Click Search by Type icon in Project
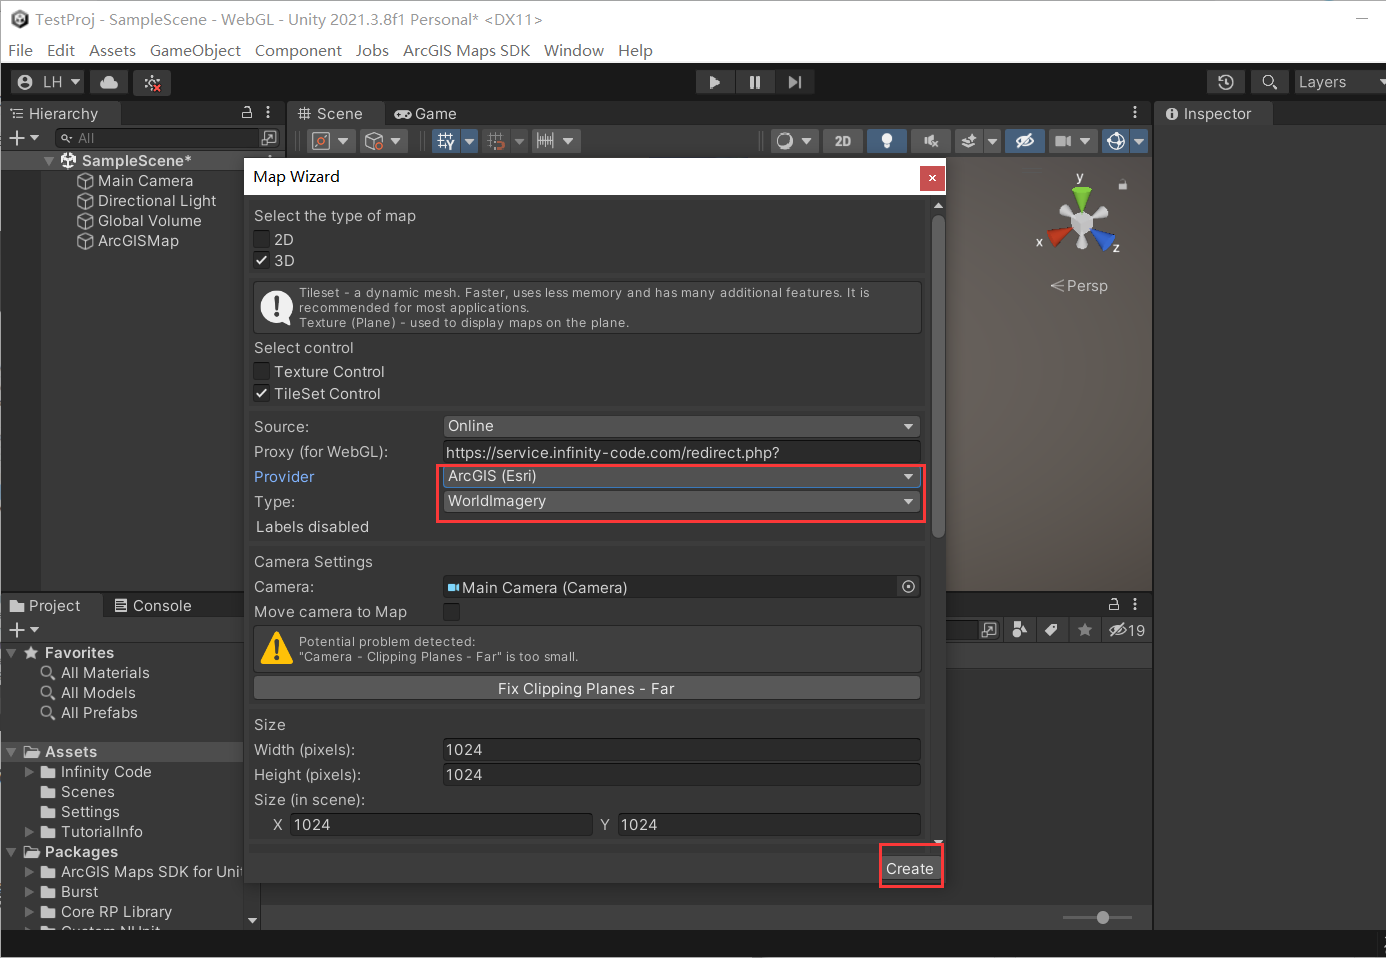This screenshot has height=958, width=1386. 1020,630
